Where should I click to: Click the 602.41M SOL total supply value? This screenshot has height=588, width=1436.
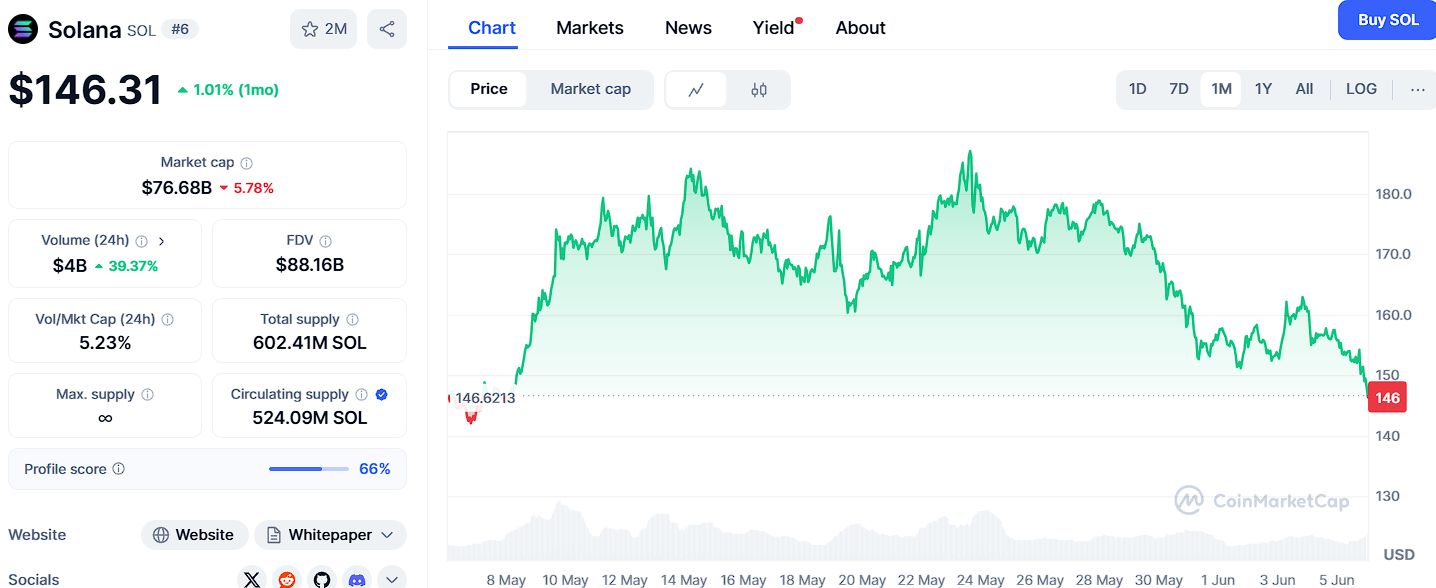point(310,343)
